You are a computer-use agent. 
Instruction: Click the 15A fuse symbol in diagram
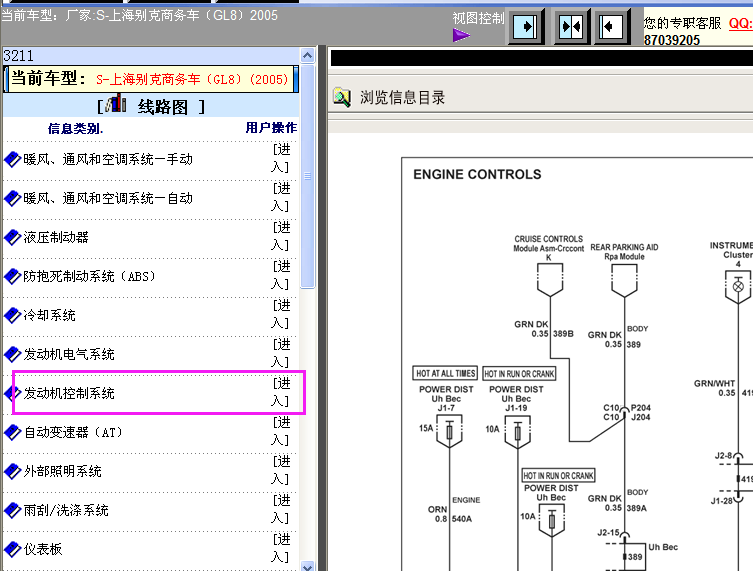point(449,431)
